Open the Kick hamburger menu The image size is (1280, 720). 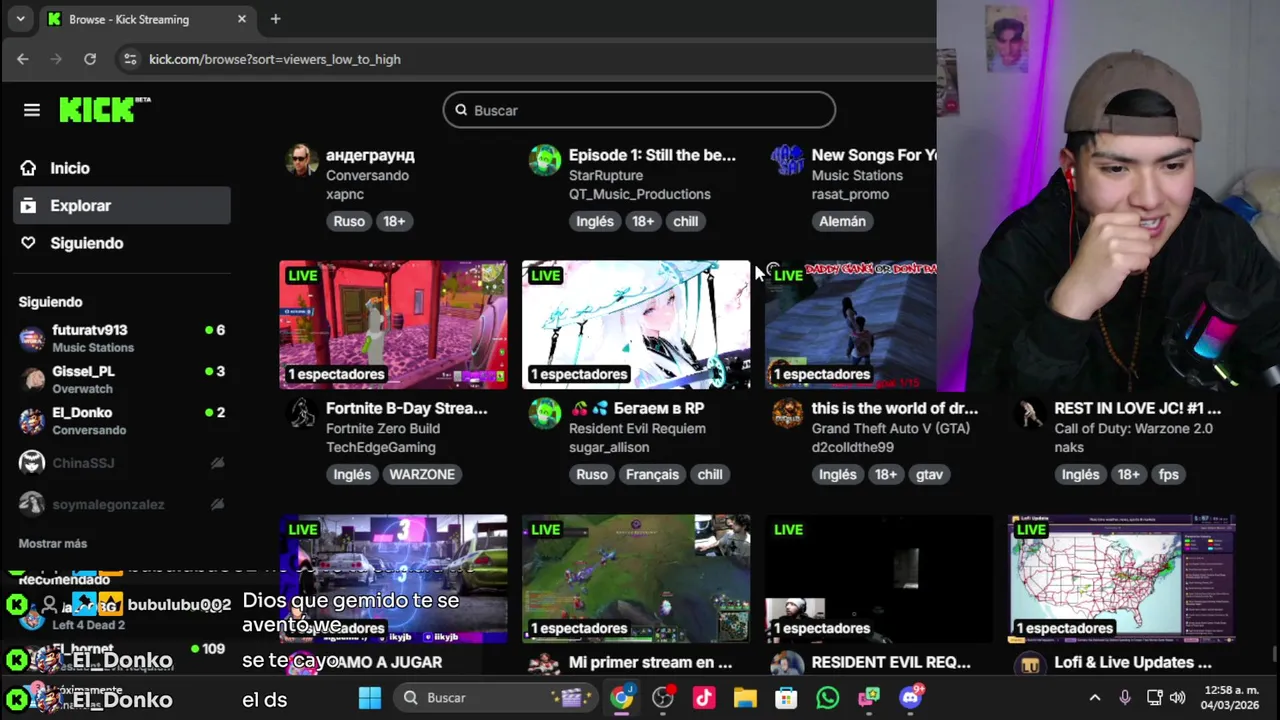click(32, 110)
